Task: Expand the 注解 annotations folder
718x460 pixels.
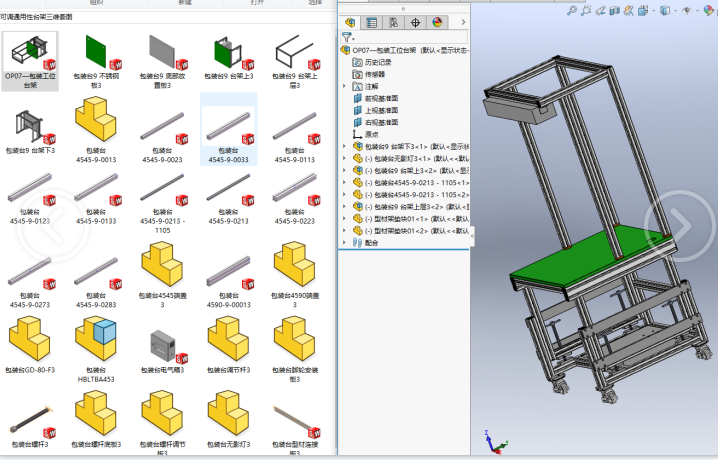Action: 344,86
